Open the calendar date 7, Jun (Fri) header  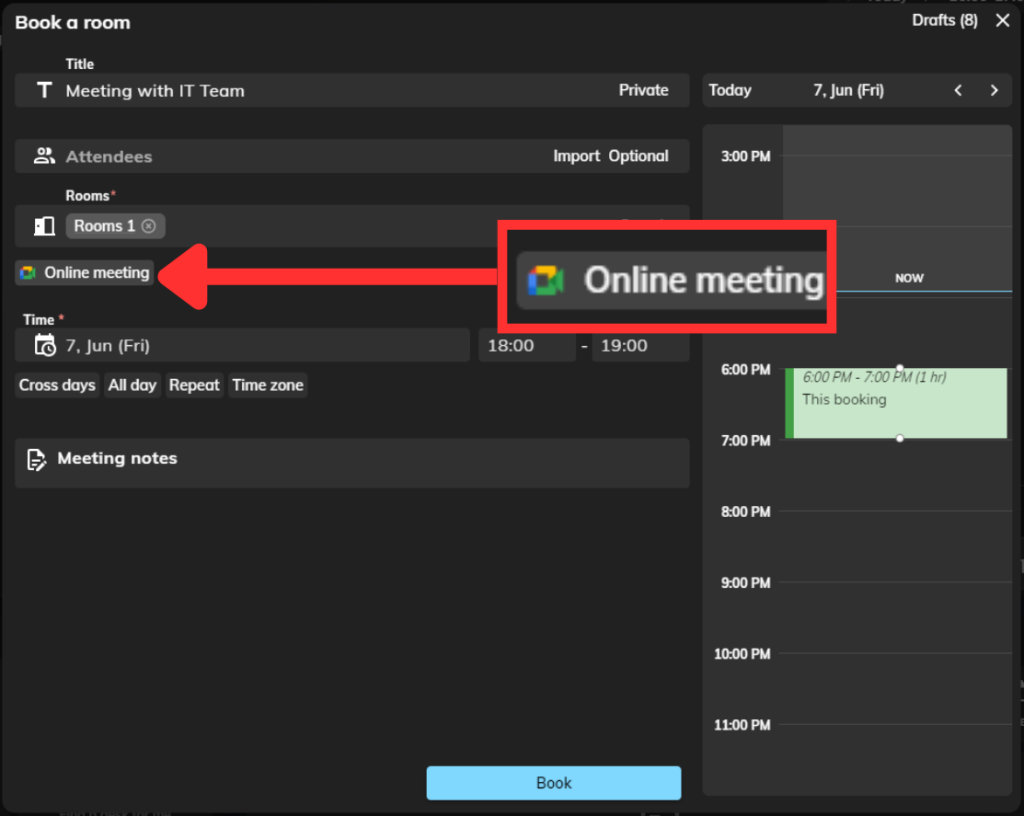[x=848, y=91]
